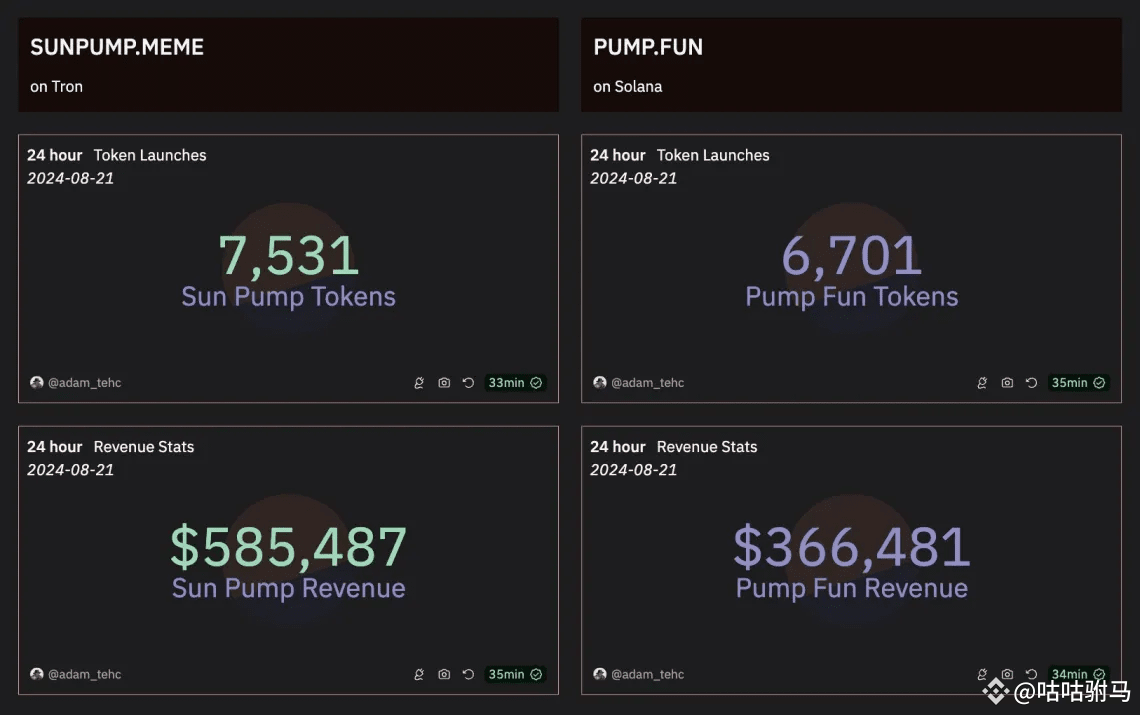Open the @adam_tehc profile under Pump Fun Tokens
1140x715 pixels.
coord(647,383)
